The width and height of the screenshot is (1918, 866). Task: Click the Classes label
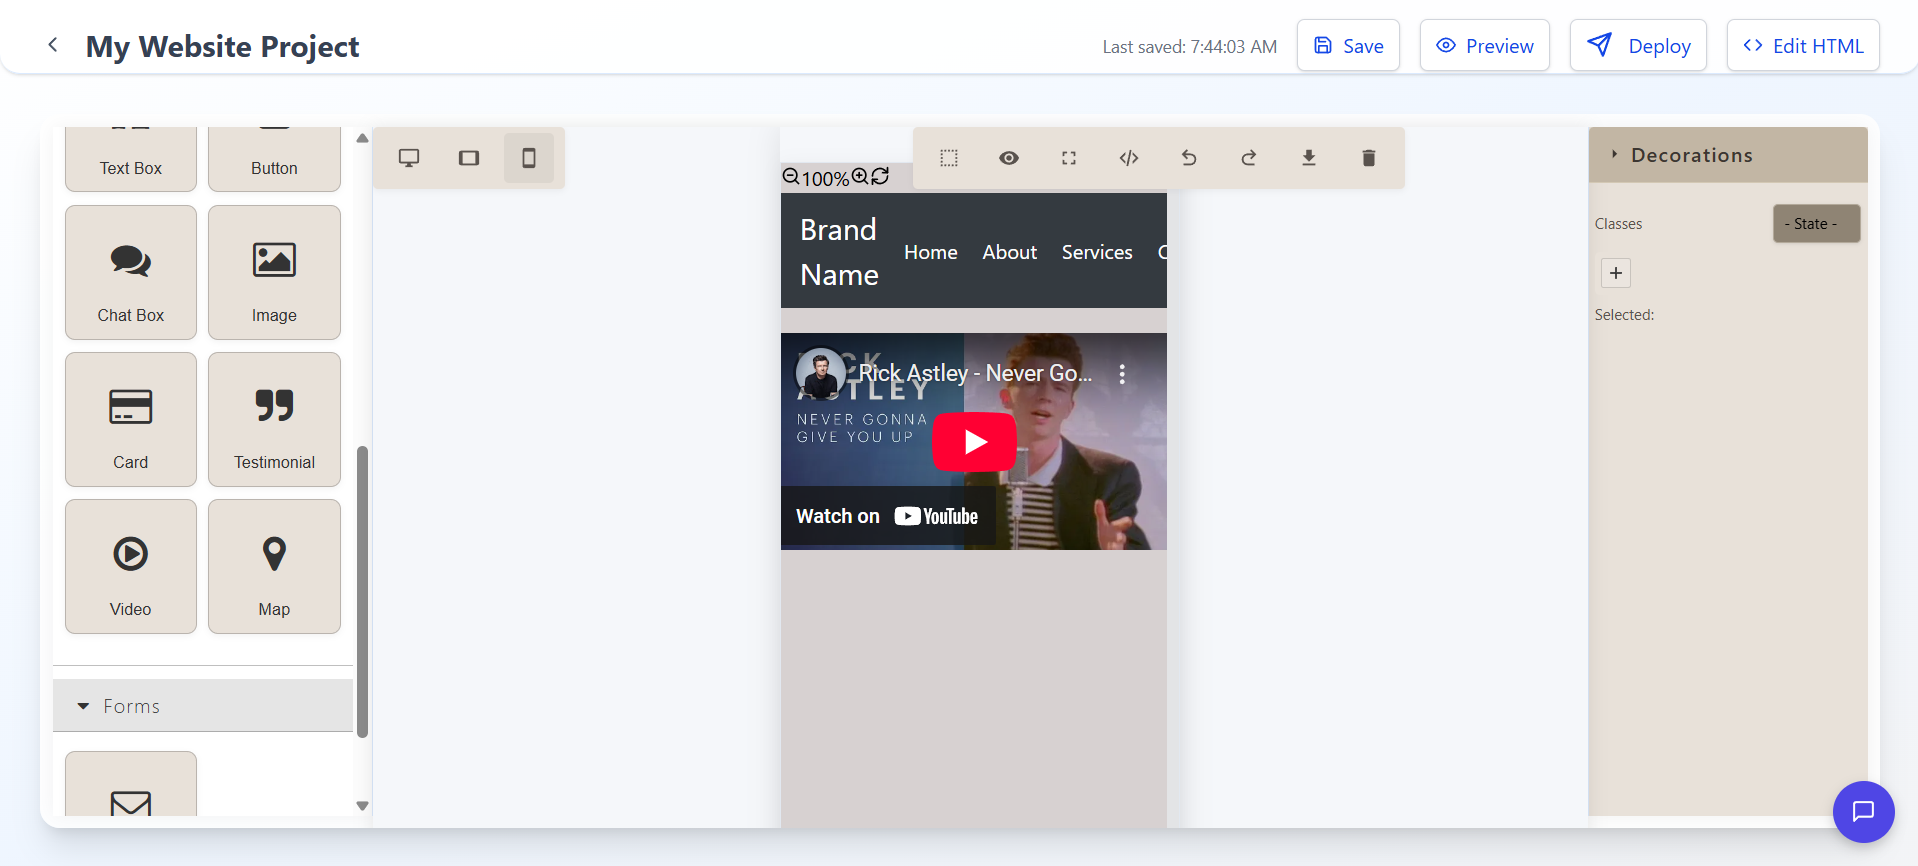1618,224
